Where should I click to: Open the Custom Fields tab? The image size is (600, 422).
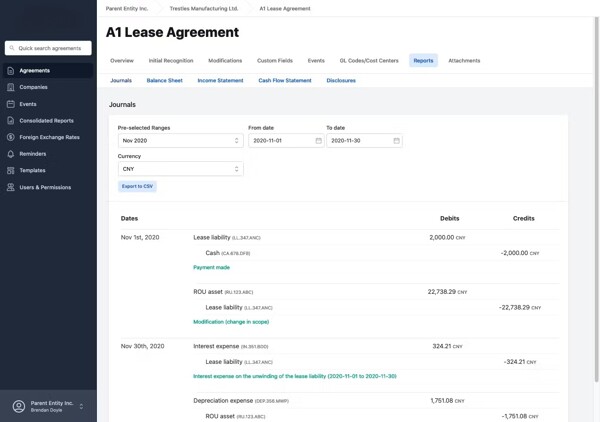(x=275, y=60)
